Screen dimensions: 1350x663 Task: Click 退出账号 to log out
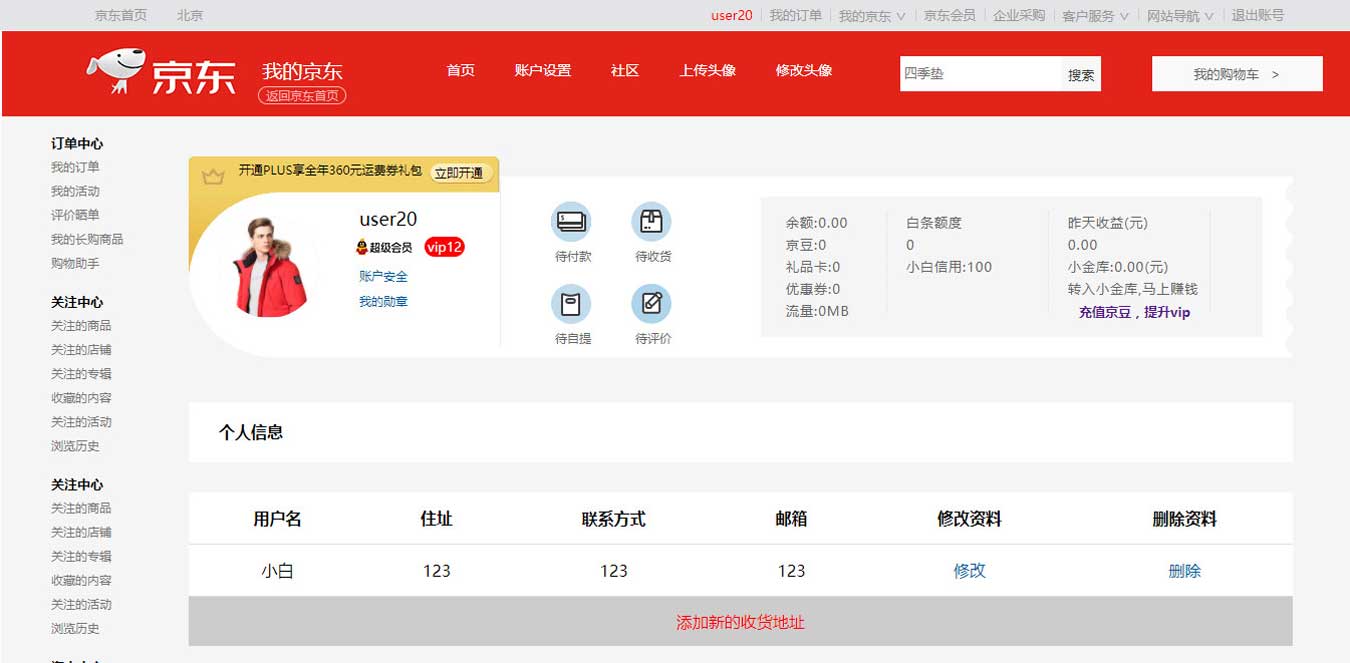[1257, 16]
